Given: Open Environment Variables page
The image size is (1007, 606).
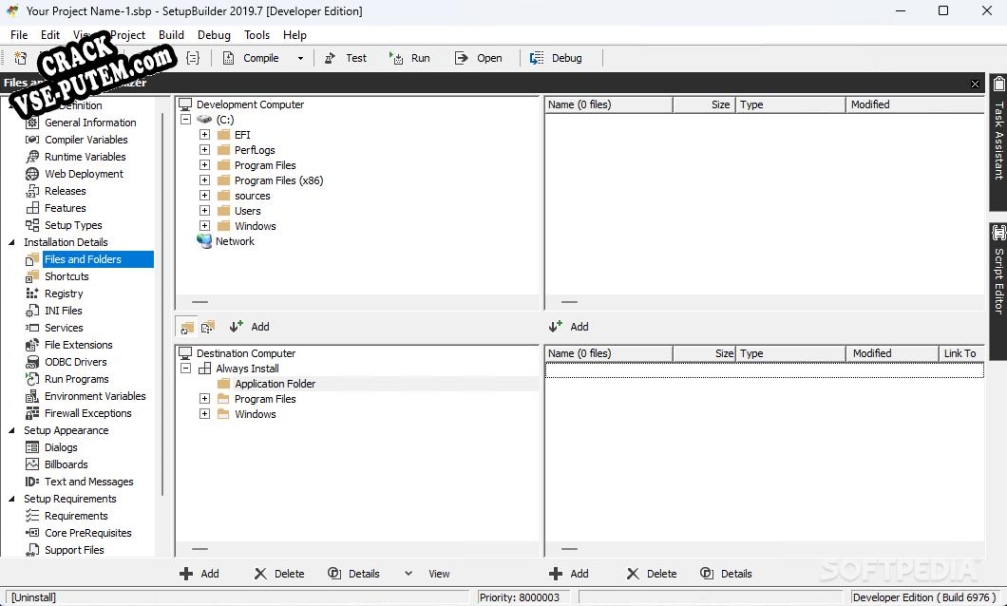Looking at the screenshot, I should click(x=95, y=396).
